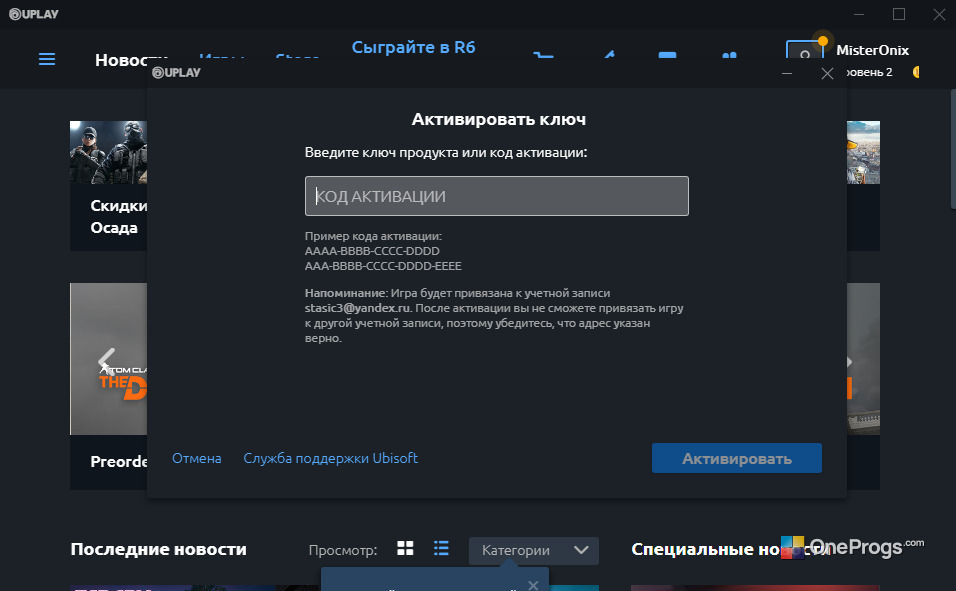This screenshot has height=591, width=956.
Task: Open MisterOnix profile name
Action: 872,50
